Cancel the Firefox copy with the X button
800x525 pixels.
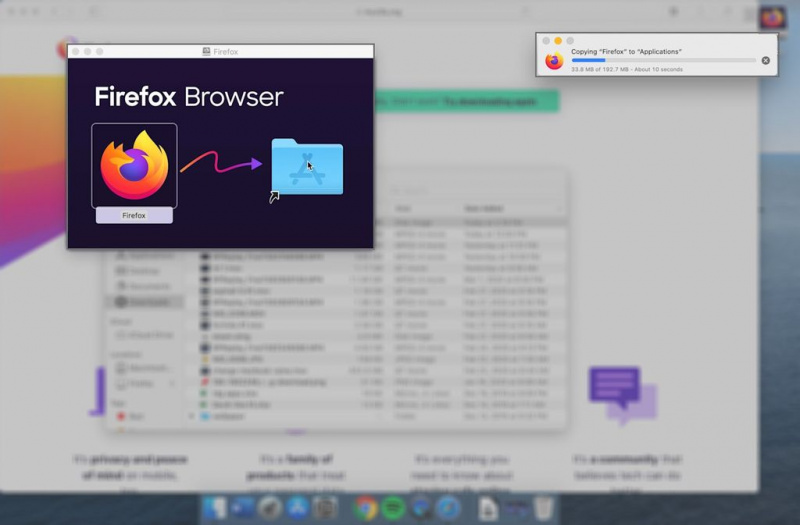765,60
